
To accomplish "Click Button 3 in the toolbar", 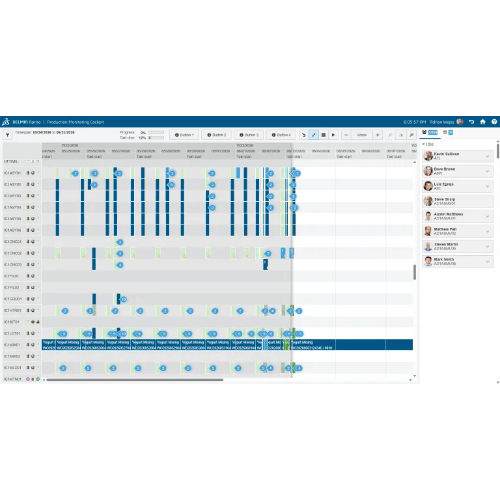I will (249, 135).
